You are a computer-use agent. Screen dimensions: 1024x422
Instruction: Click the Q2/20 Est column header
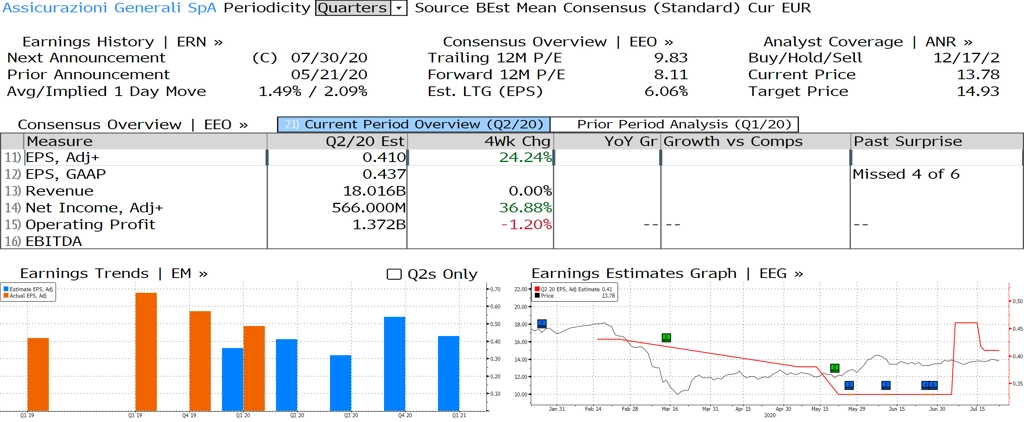(x=338, y=141)
